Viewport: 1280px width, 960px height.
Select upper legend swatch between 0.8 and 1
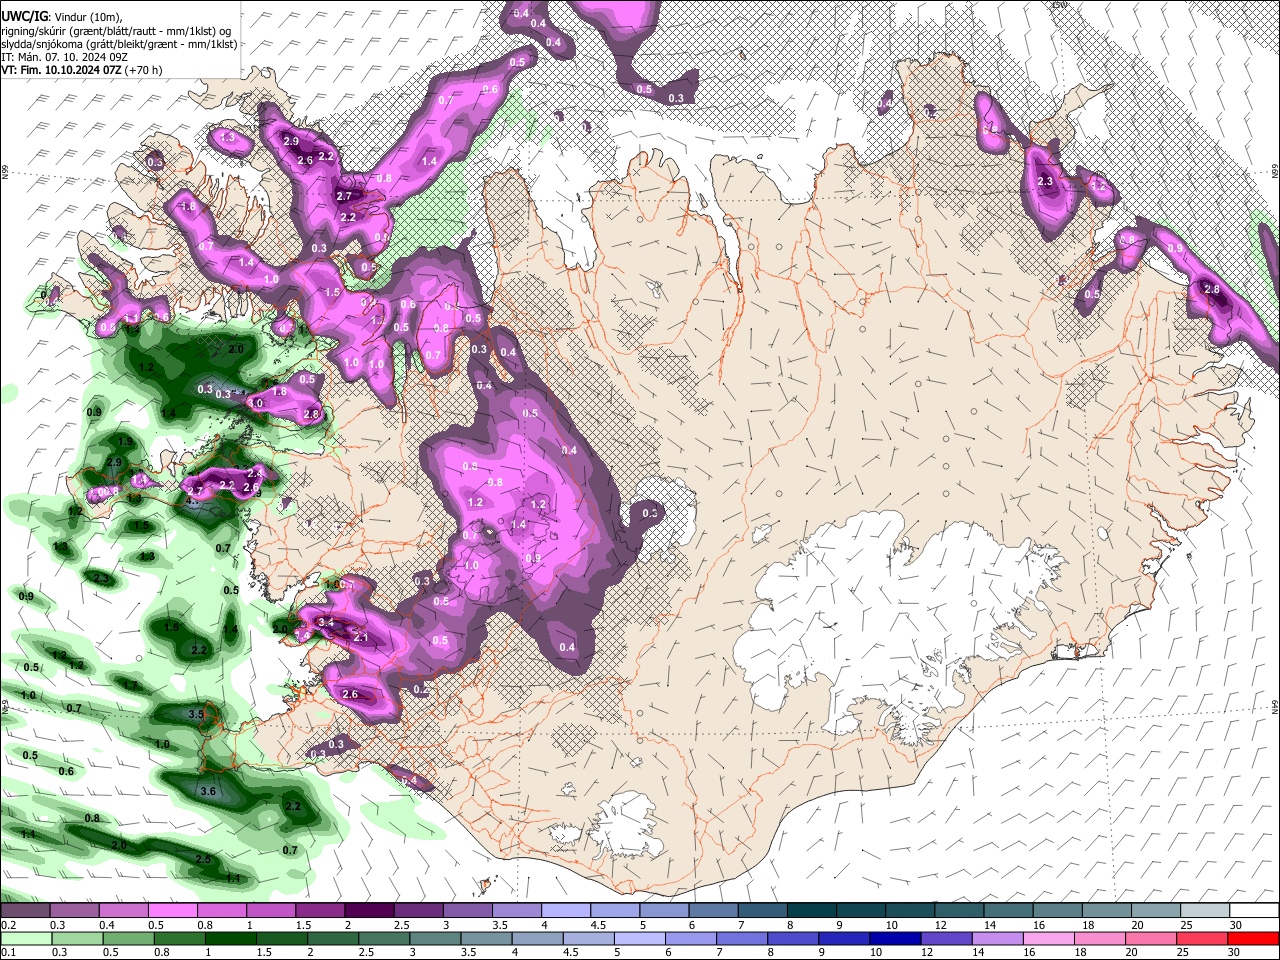[x=221, y=911]
